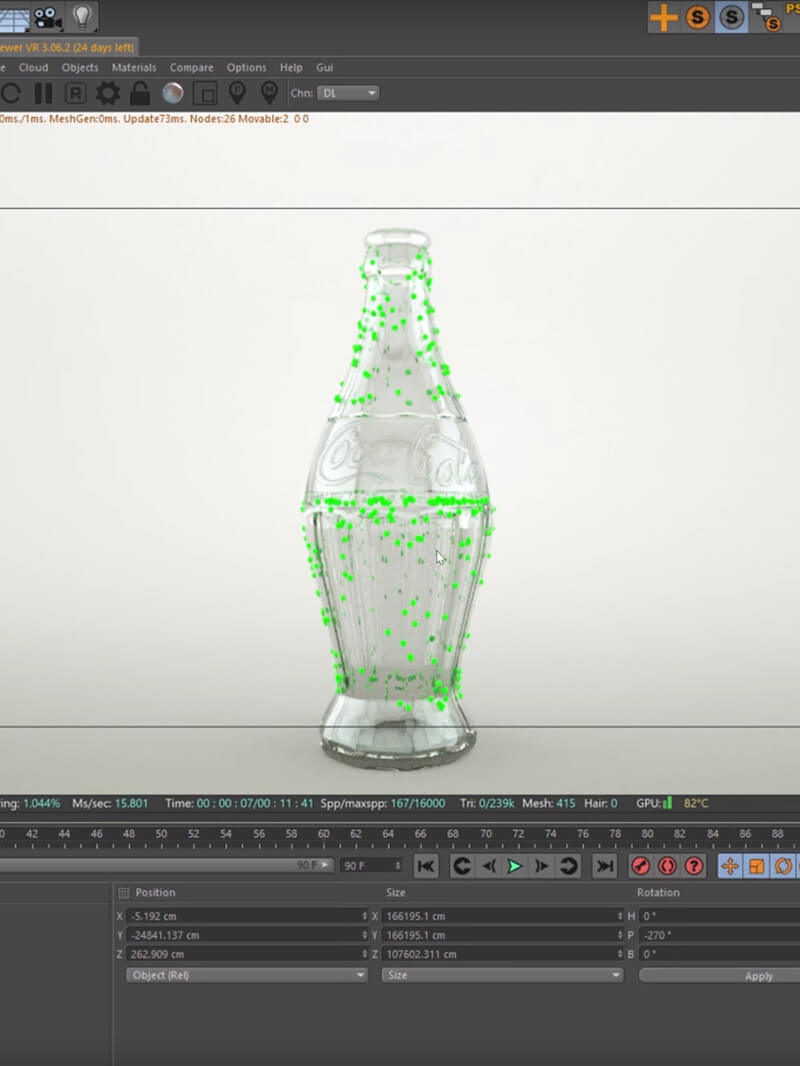800x1066 pixels.
Task: Play the animation forwards
Action: point(515,866)
